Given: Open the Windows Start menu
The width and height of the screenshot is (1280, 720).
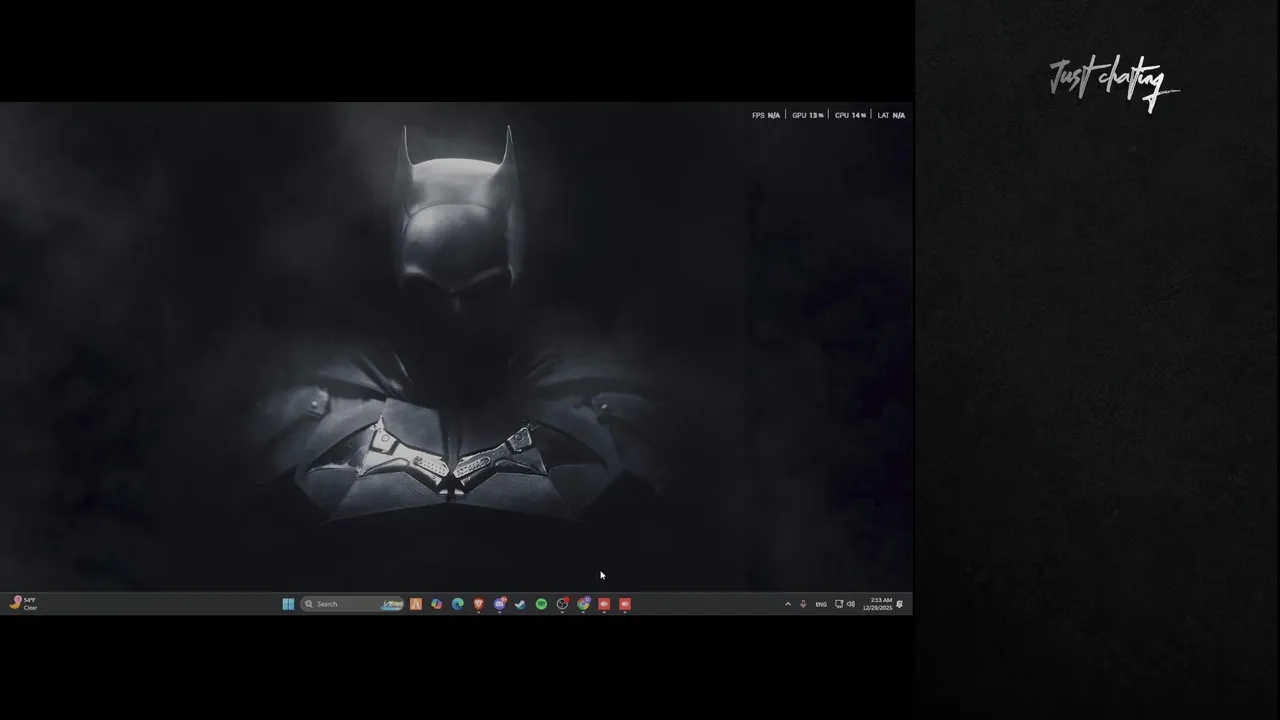Looking at the screenshot, I should [288, 604].
